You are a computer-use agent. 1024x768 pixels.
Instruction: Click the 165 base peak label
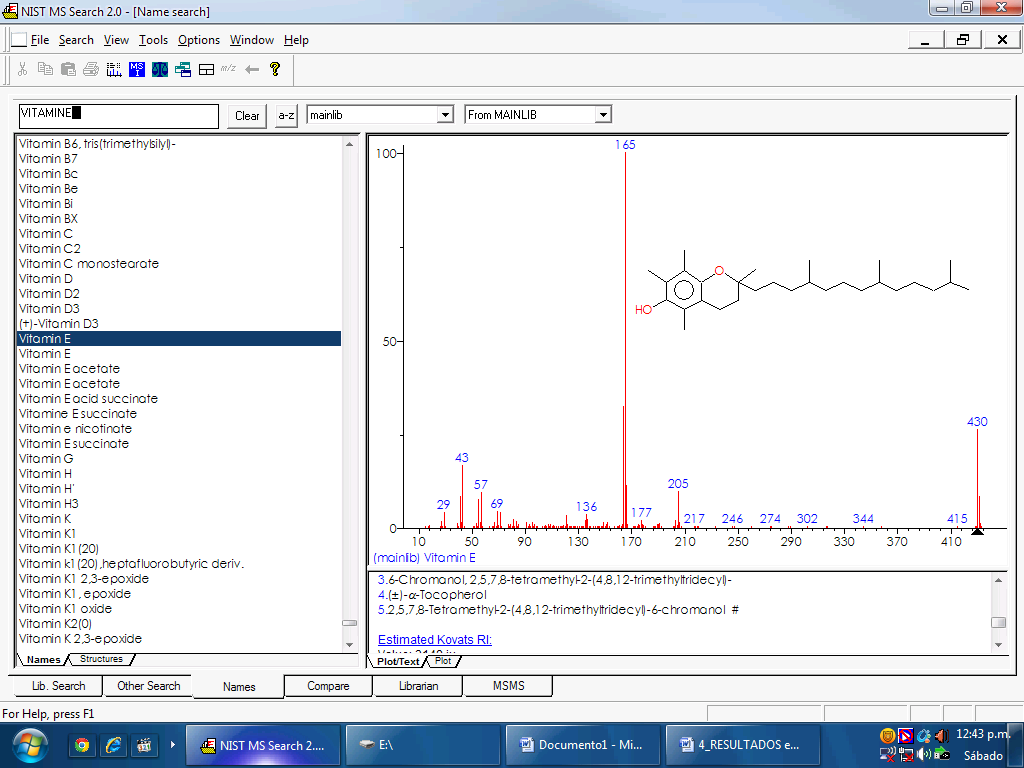coord(625,144)
